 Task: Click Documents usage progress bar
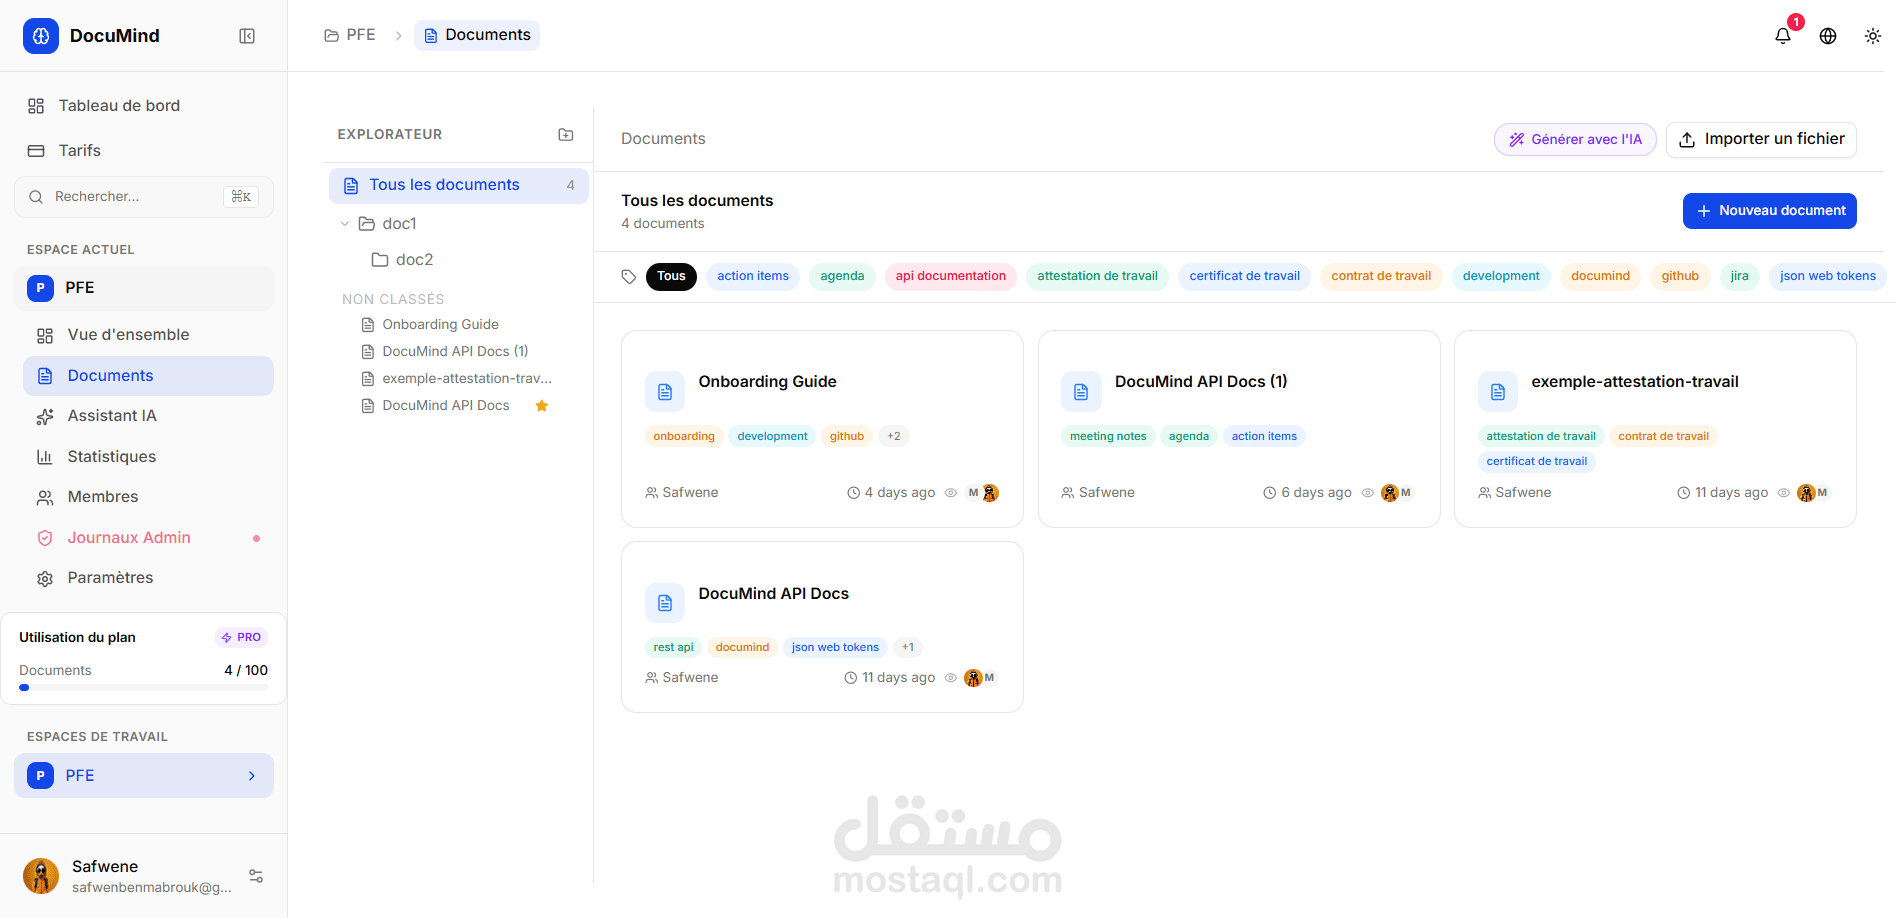[144, 688]
